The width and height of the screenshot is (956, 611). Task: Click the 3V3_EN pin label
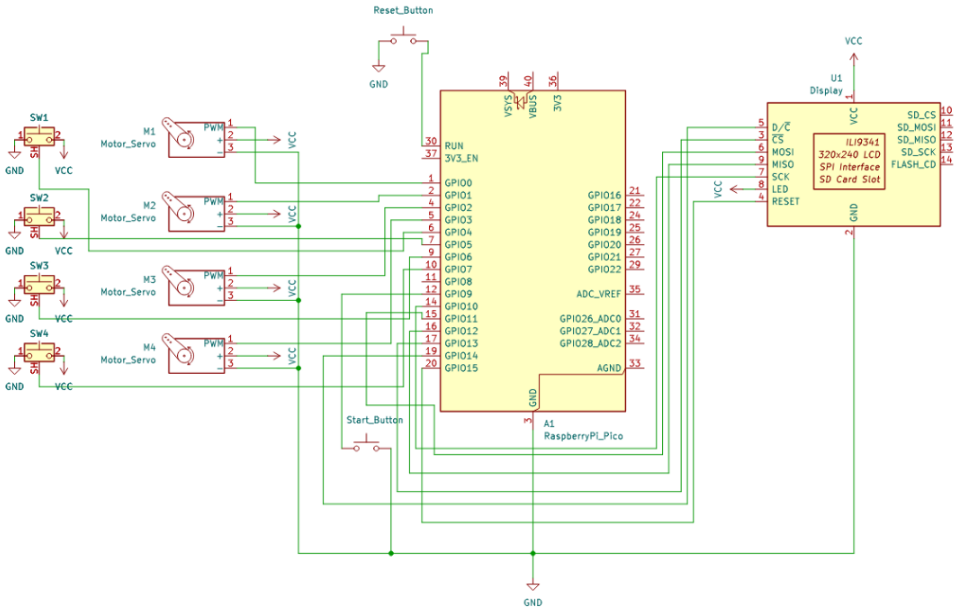(x=462, y=159)
